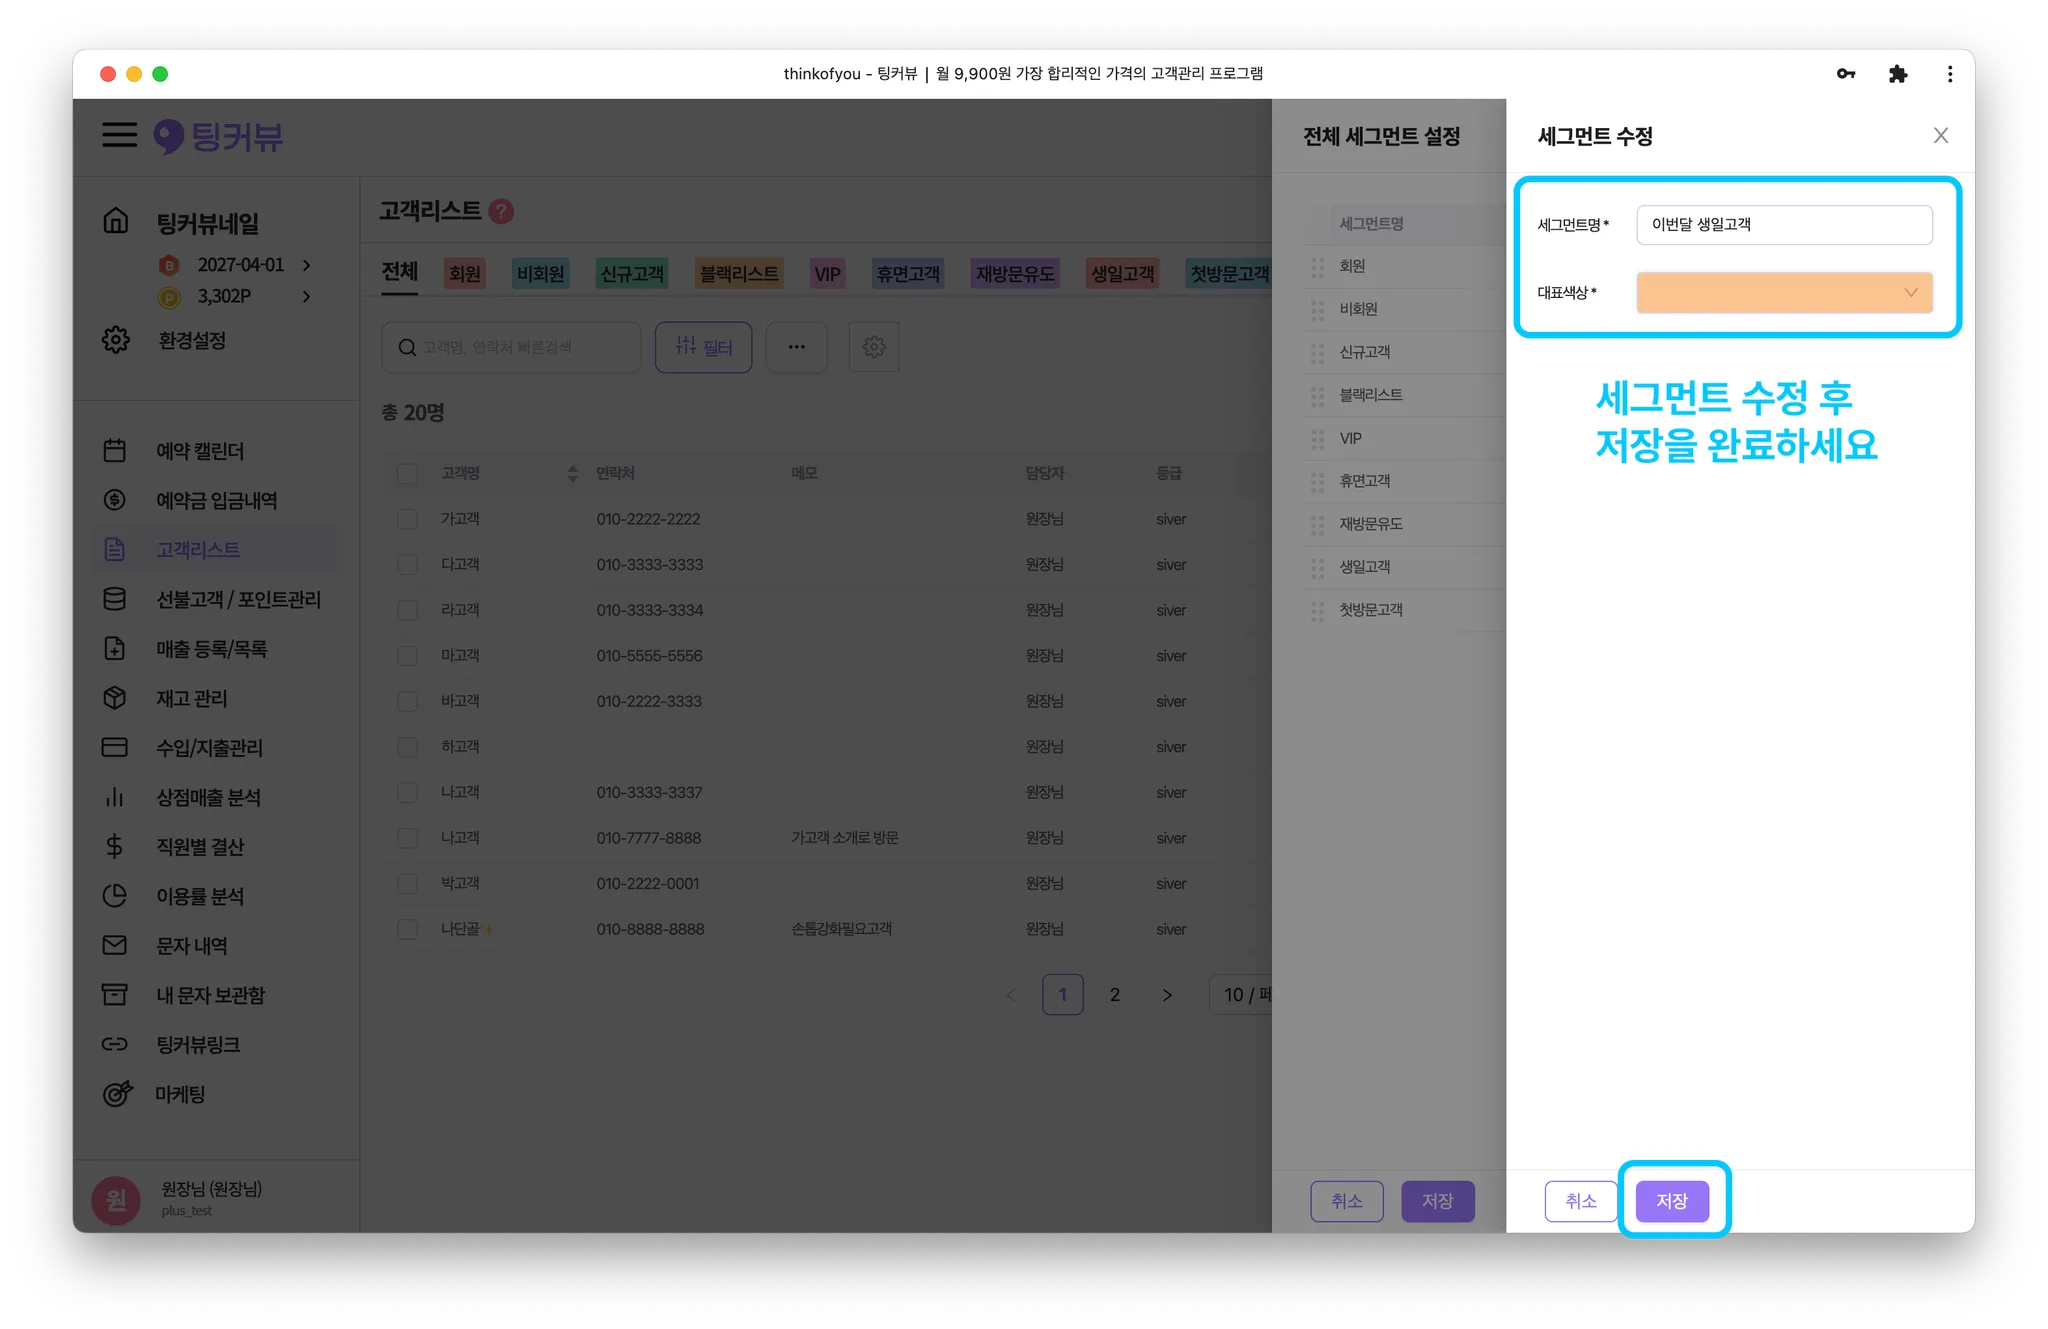The height and width of the screenshot is (1329, 2048).
Task: Click the 세그먼트명 text input field
Action: [1784, 225]
